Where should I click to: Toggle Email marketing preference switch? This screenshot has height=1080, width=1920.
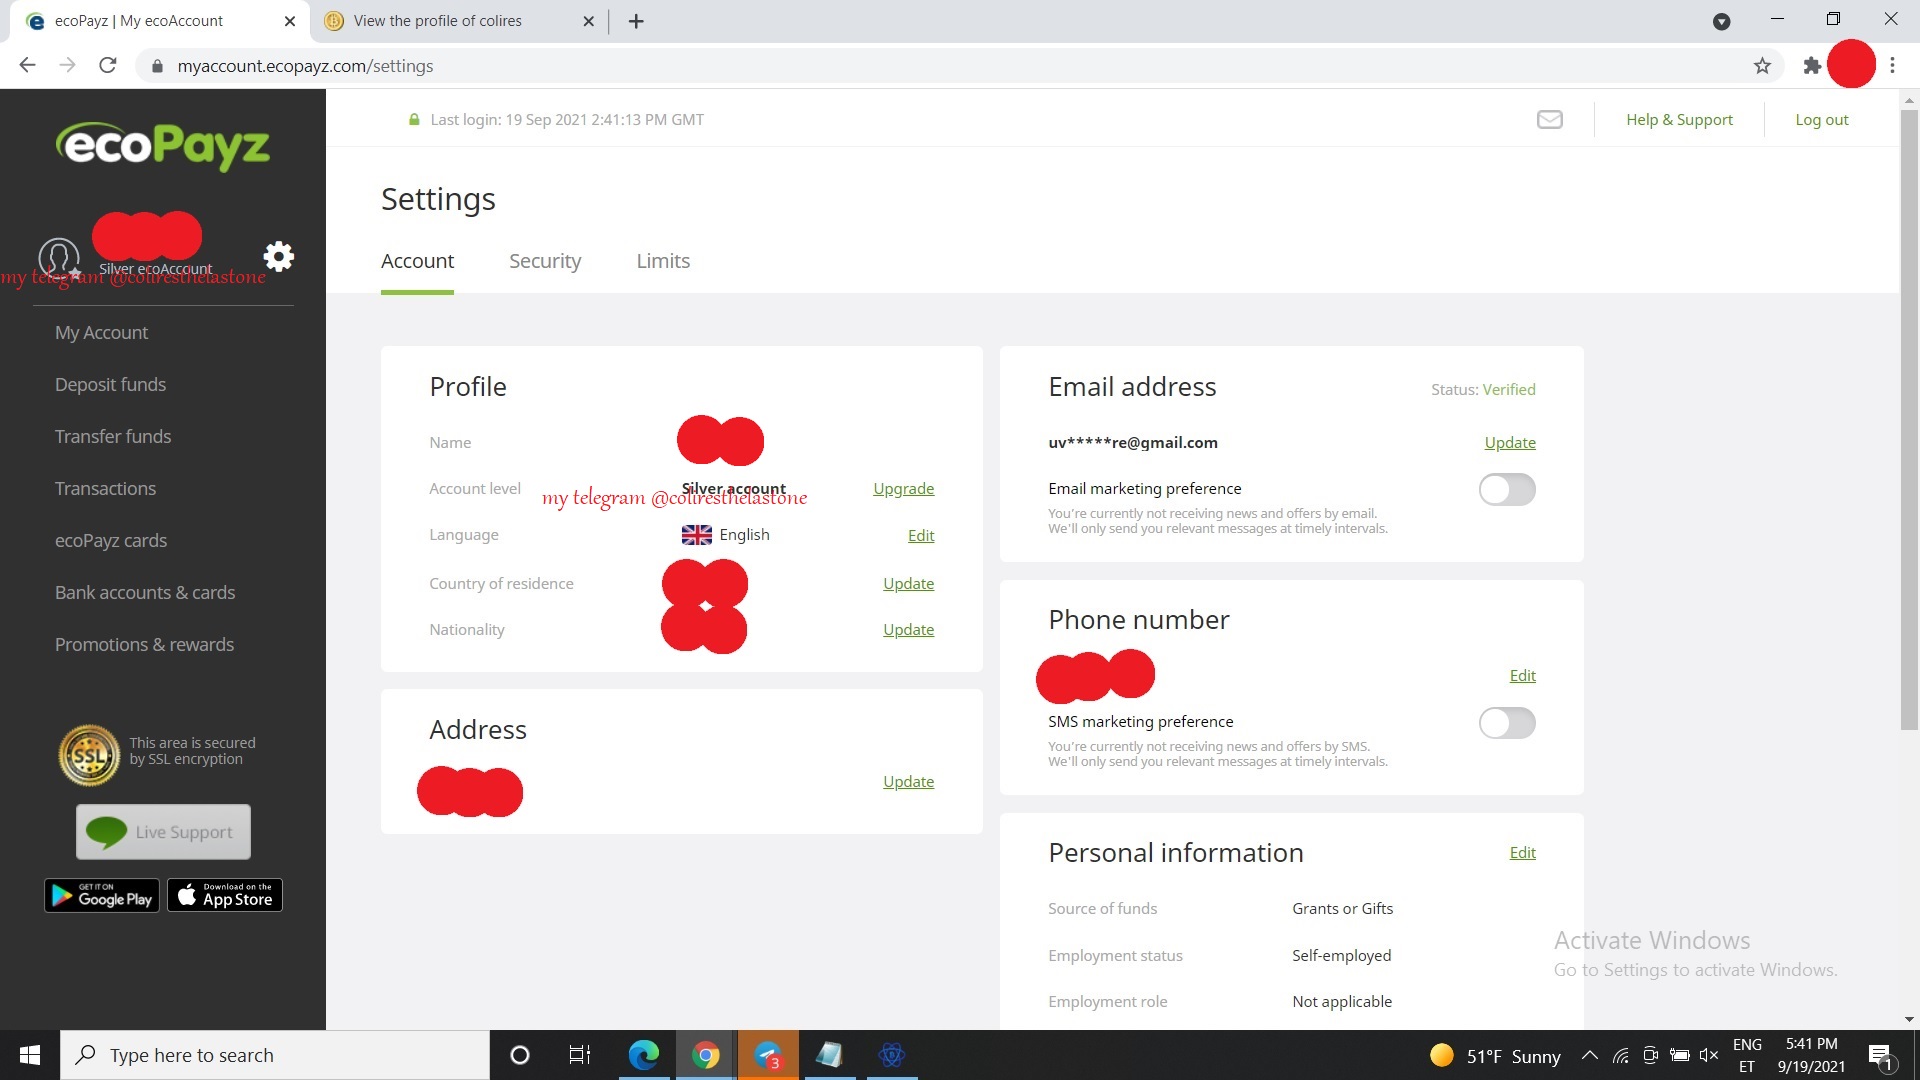click(1507, 489)
